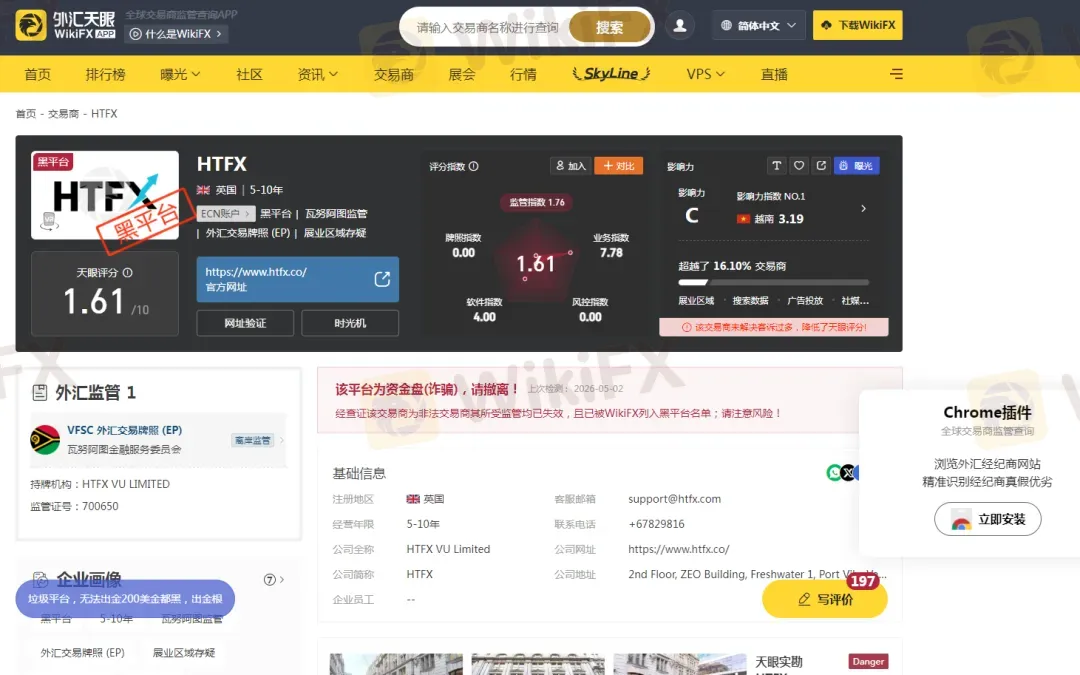Click the support@htfx.com email
The height and width of the screenshot is (675, 1080).
[674, 499]
